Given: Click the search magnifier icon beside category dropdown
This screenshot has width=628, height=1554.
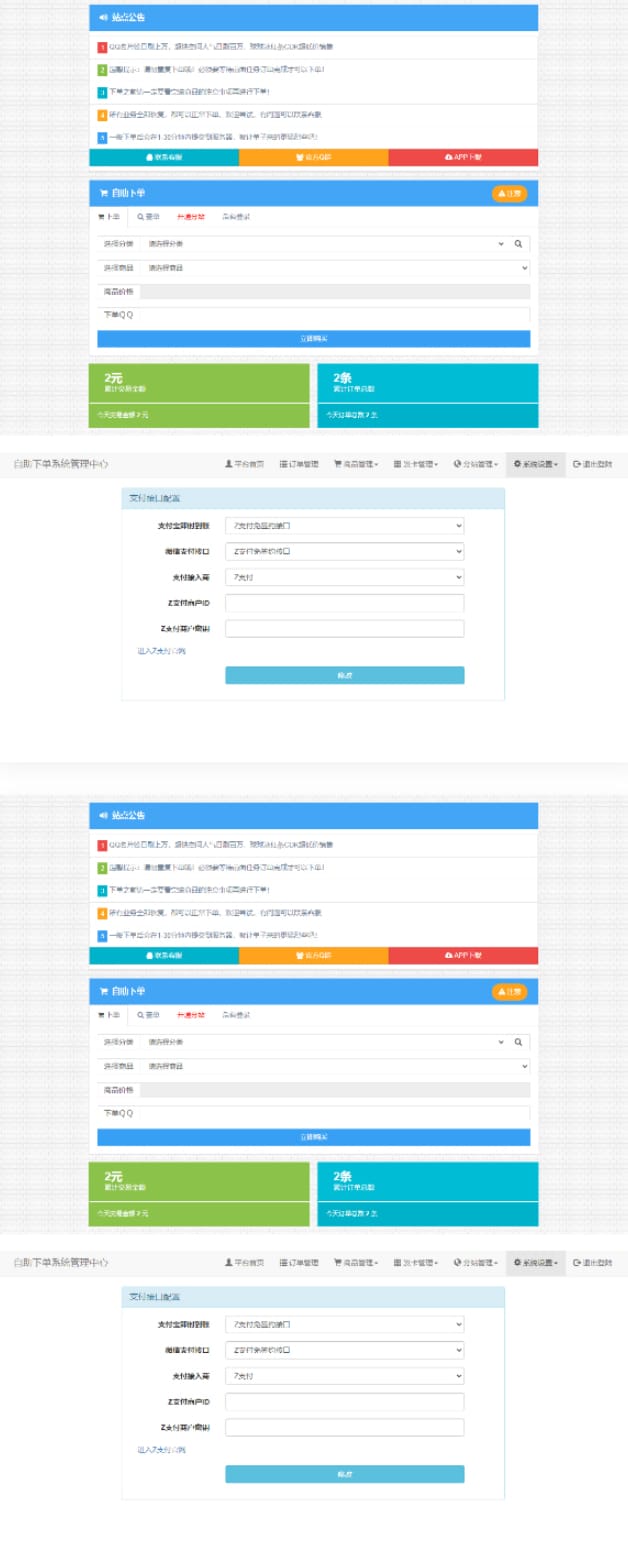Looking at the screenshot, I should [518, 243].
